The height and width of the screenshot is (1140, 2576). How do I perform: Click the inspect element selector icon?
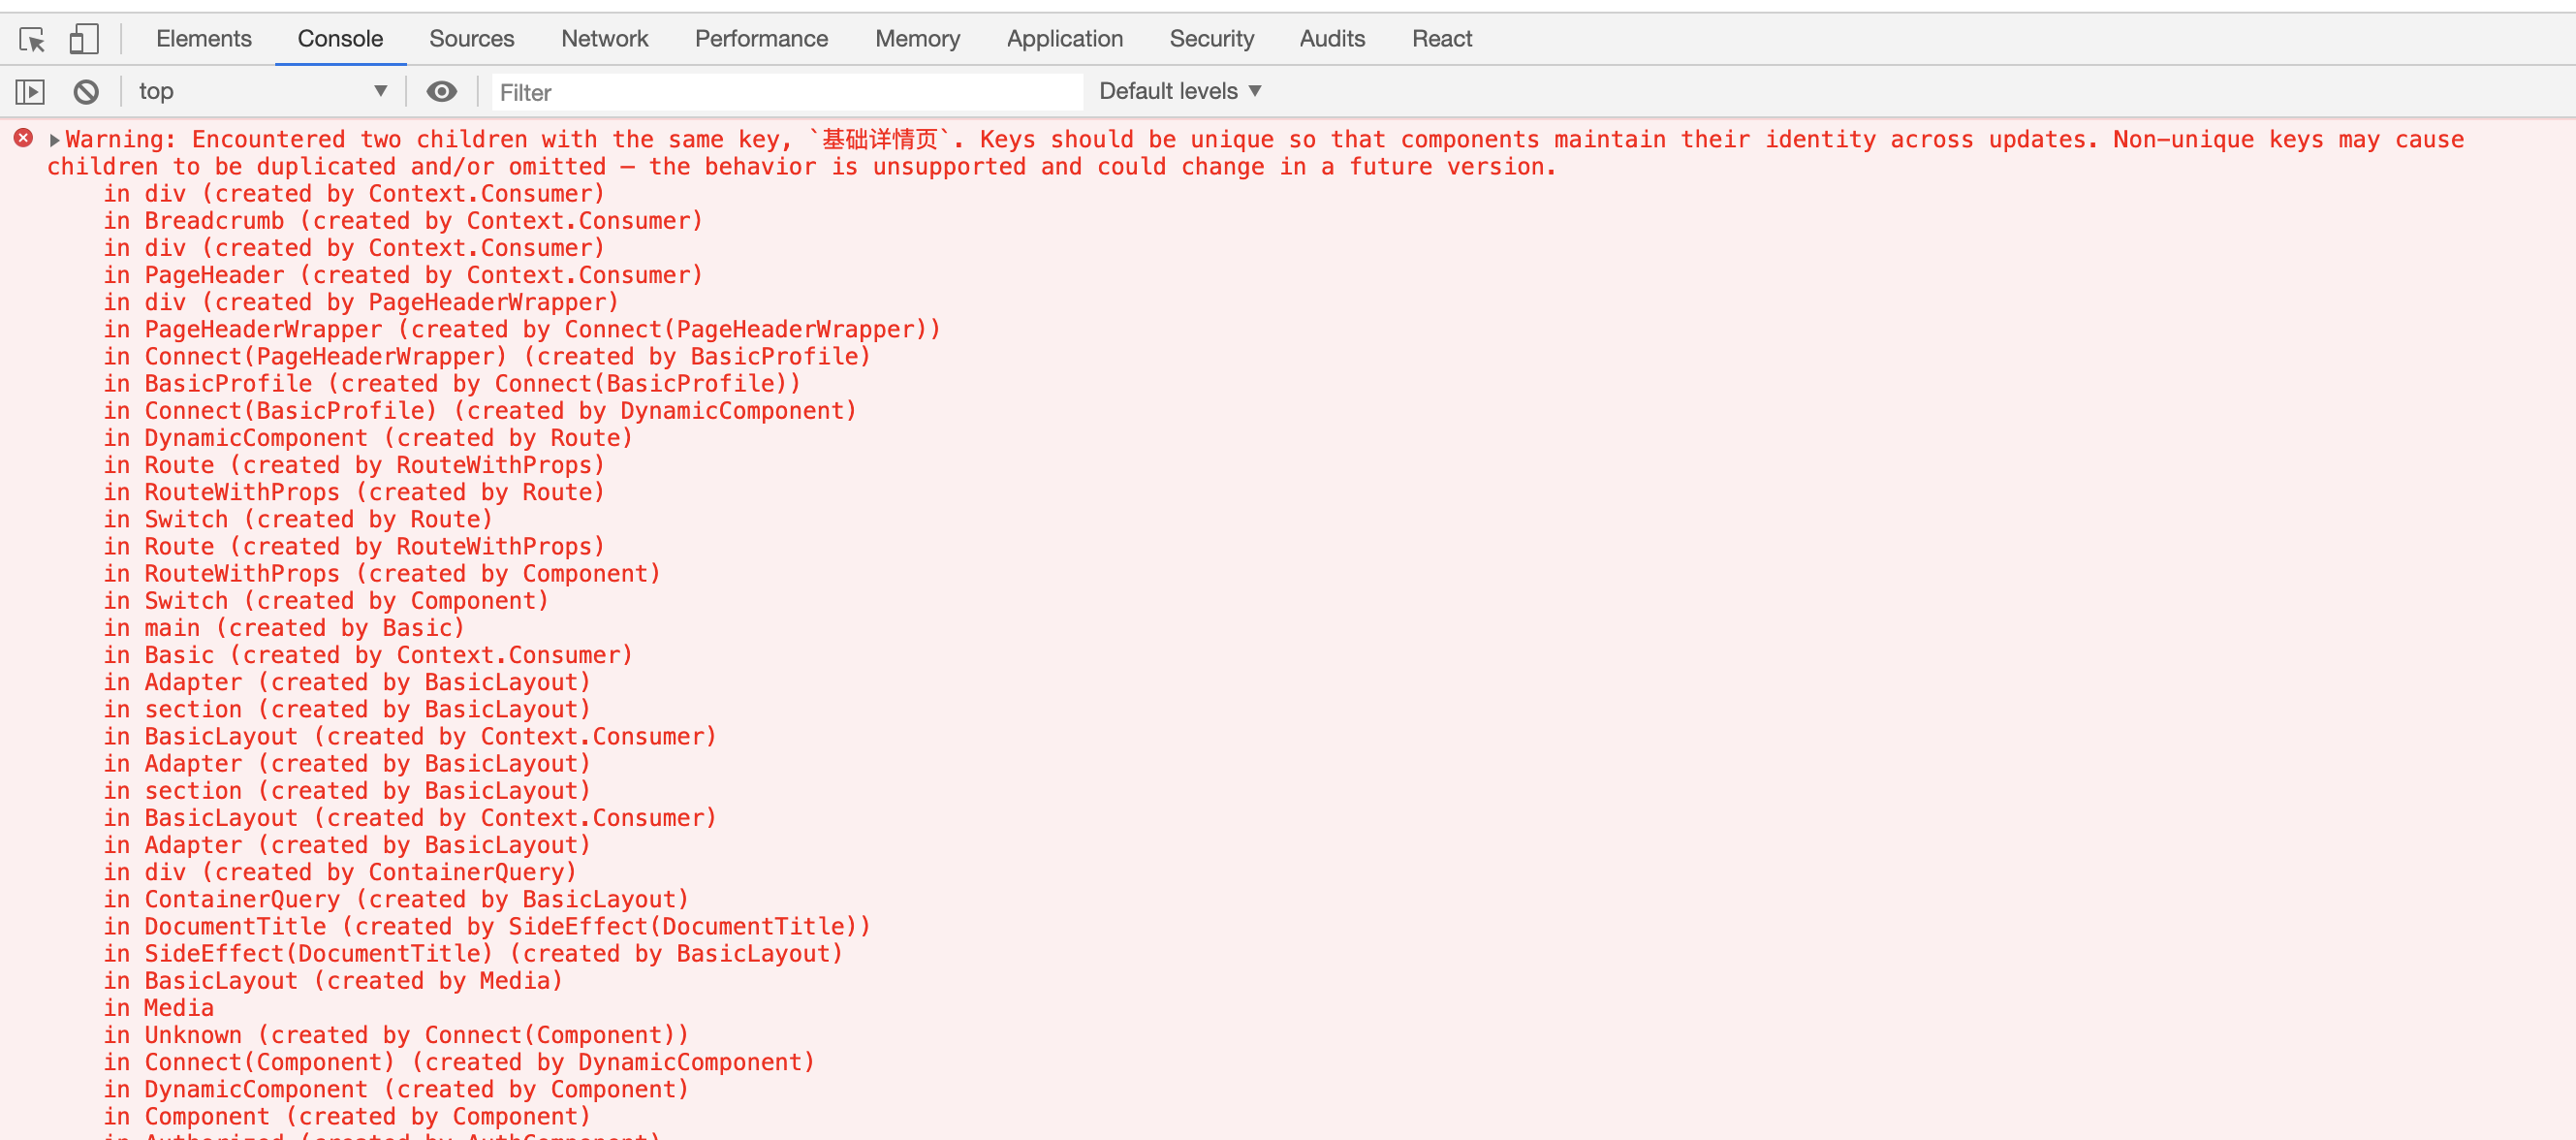pos(32,40)
